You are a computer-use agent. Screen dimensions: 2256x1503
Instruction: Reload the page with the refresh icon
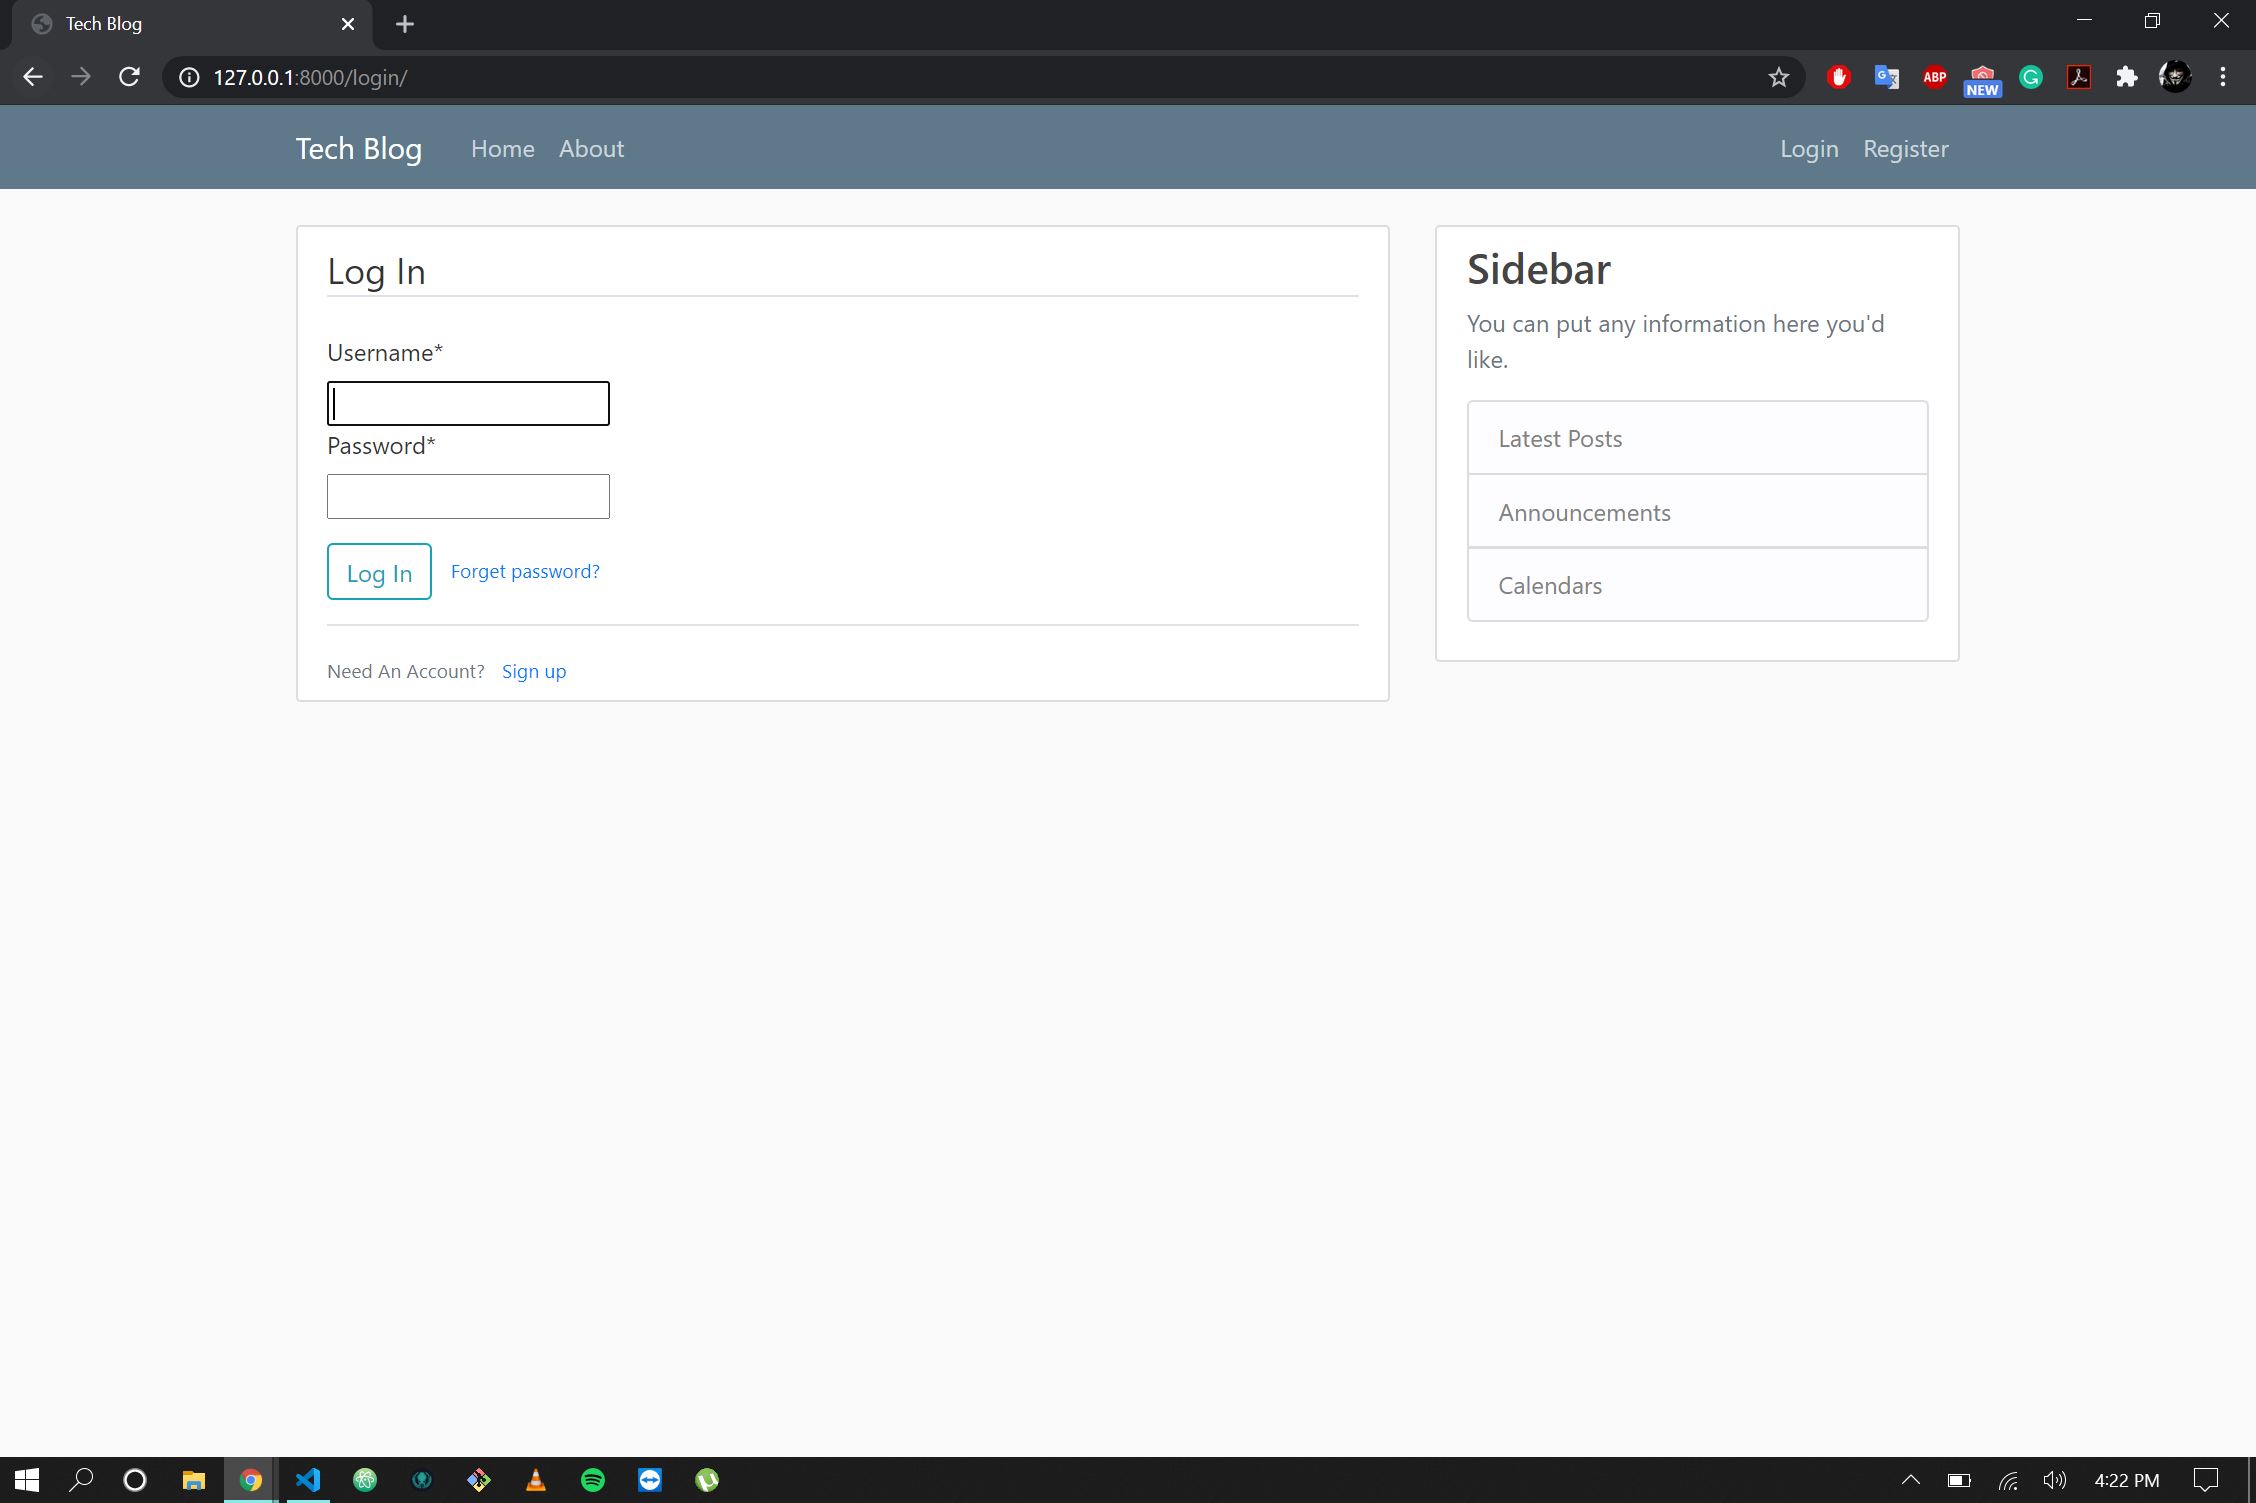point(129,77)
